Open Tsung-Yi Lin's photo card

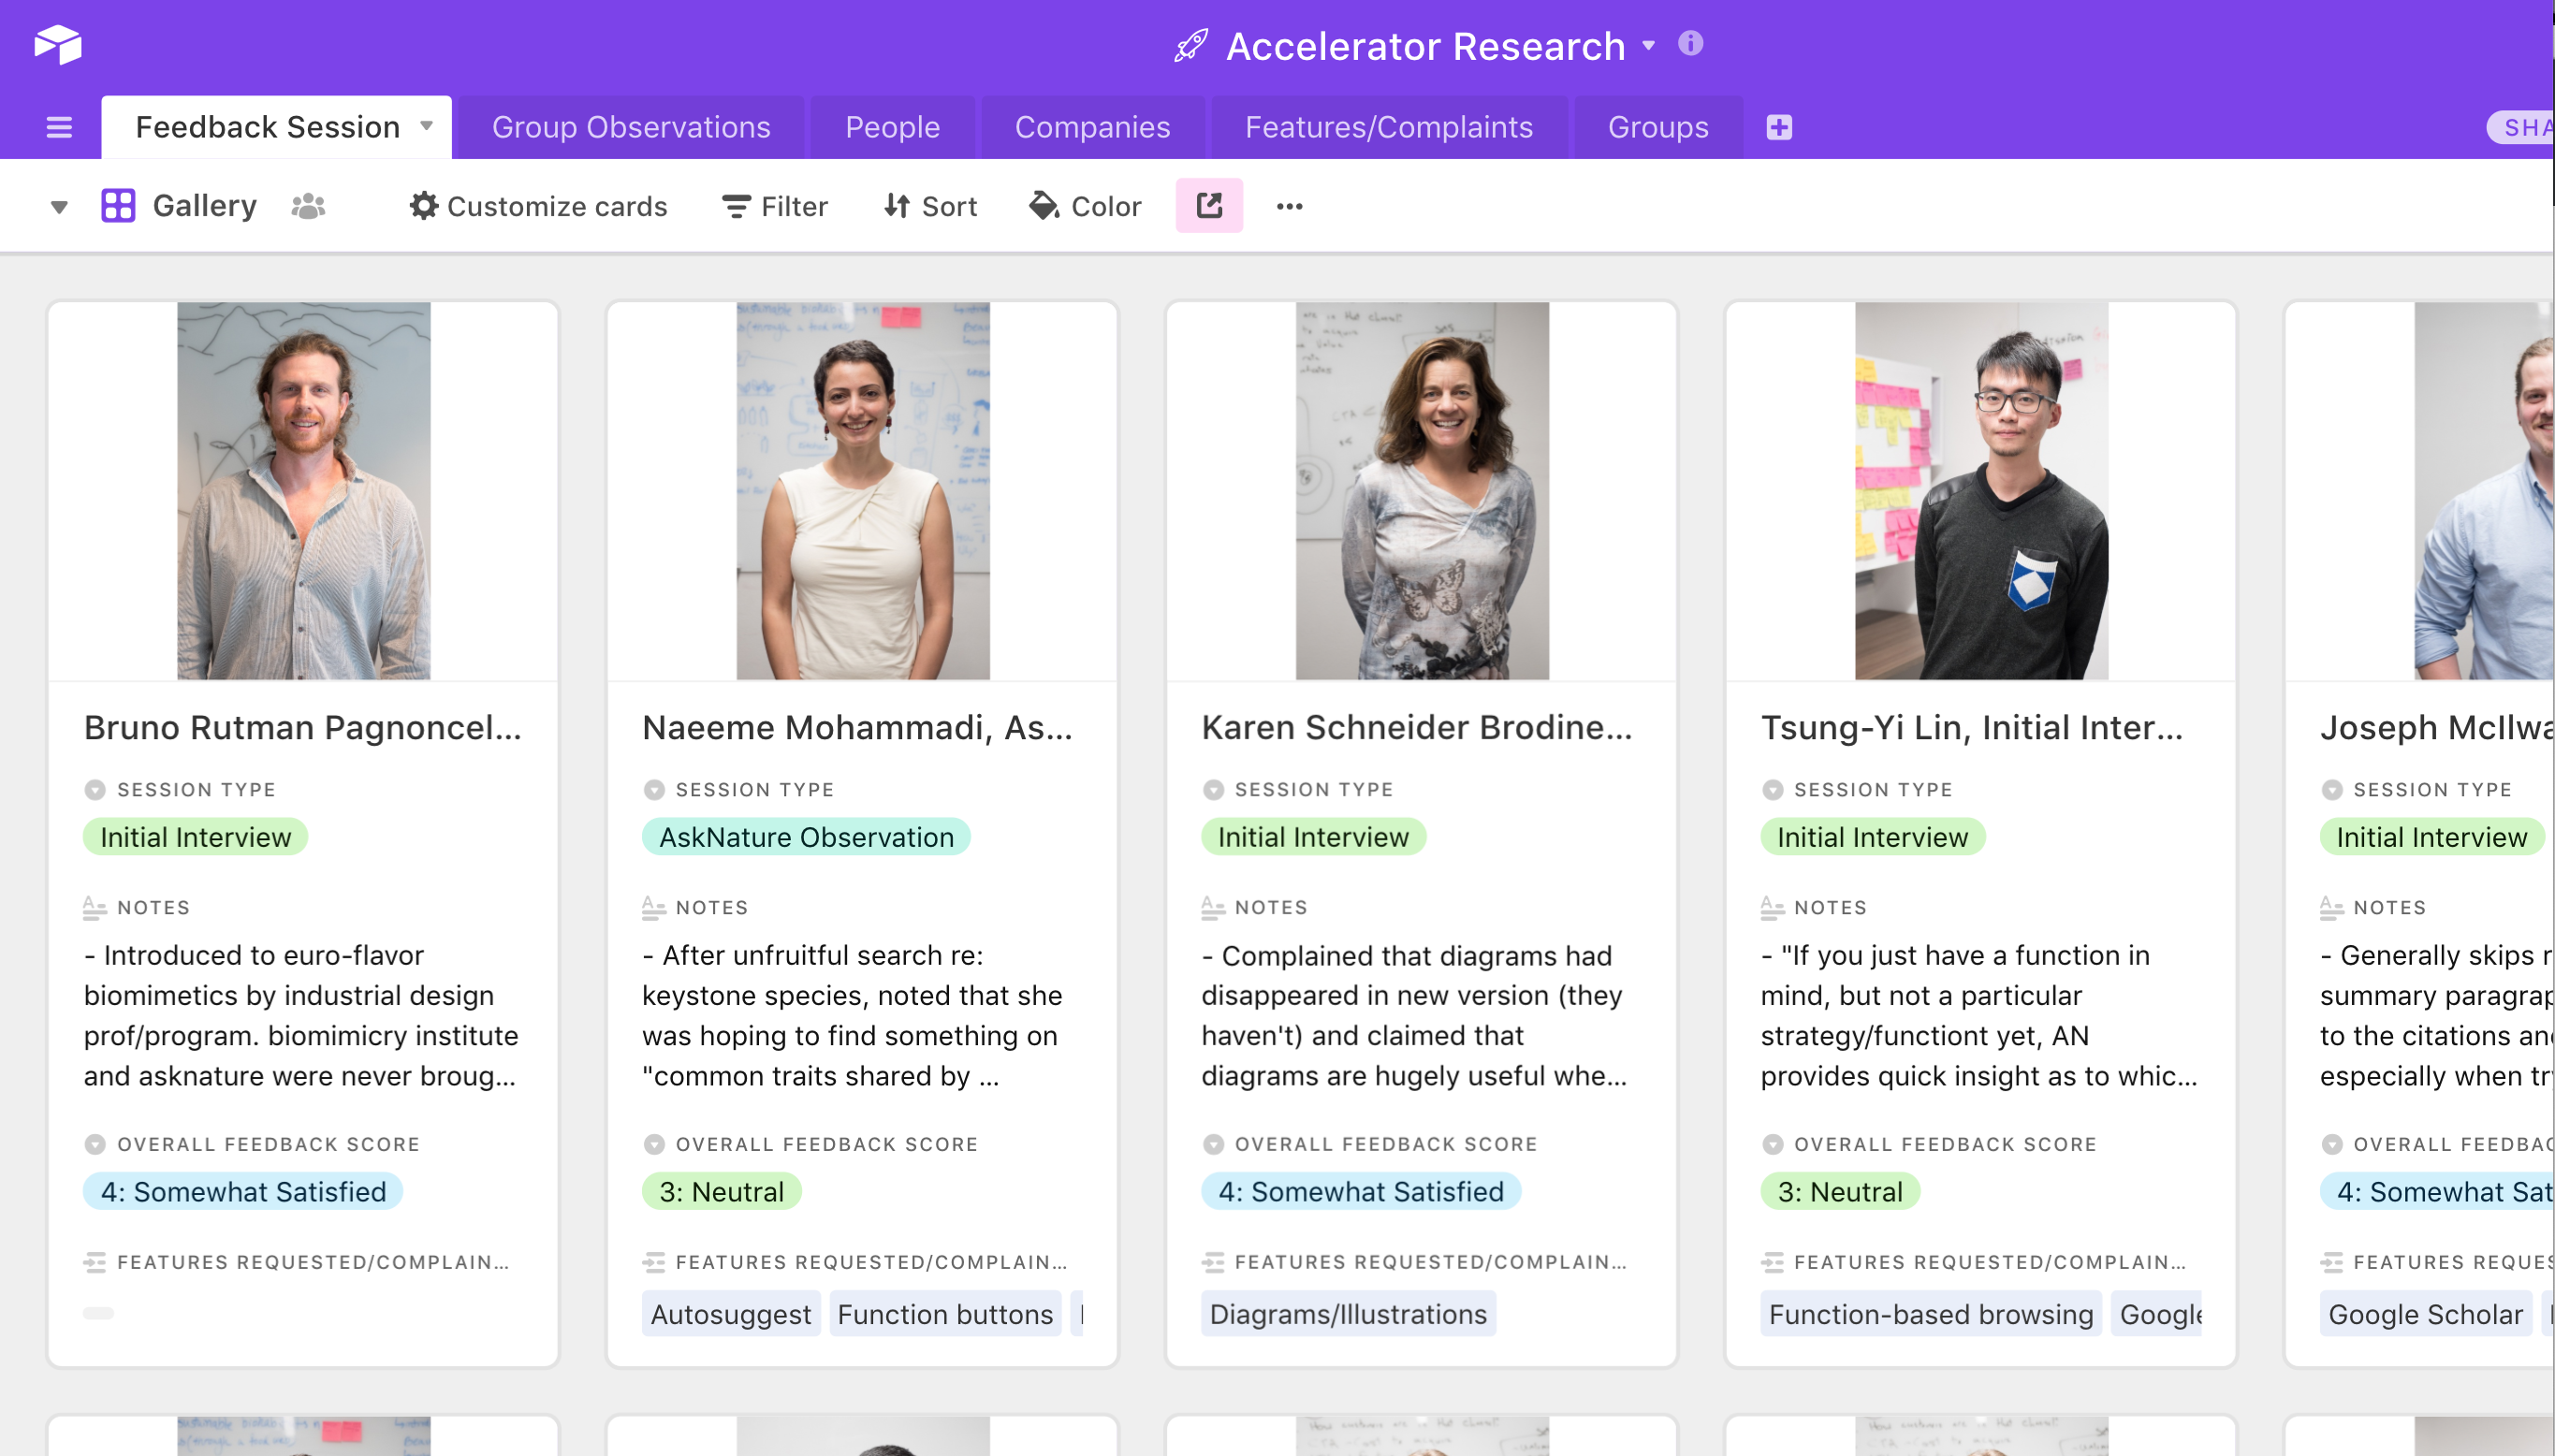1980,491
